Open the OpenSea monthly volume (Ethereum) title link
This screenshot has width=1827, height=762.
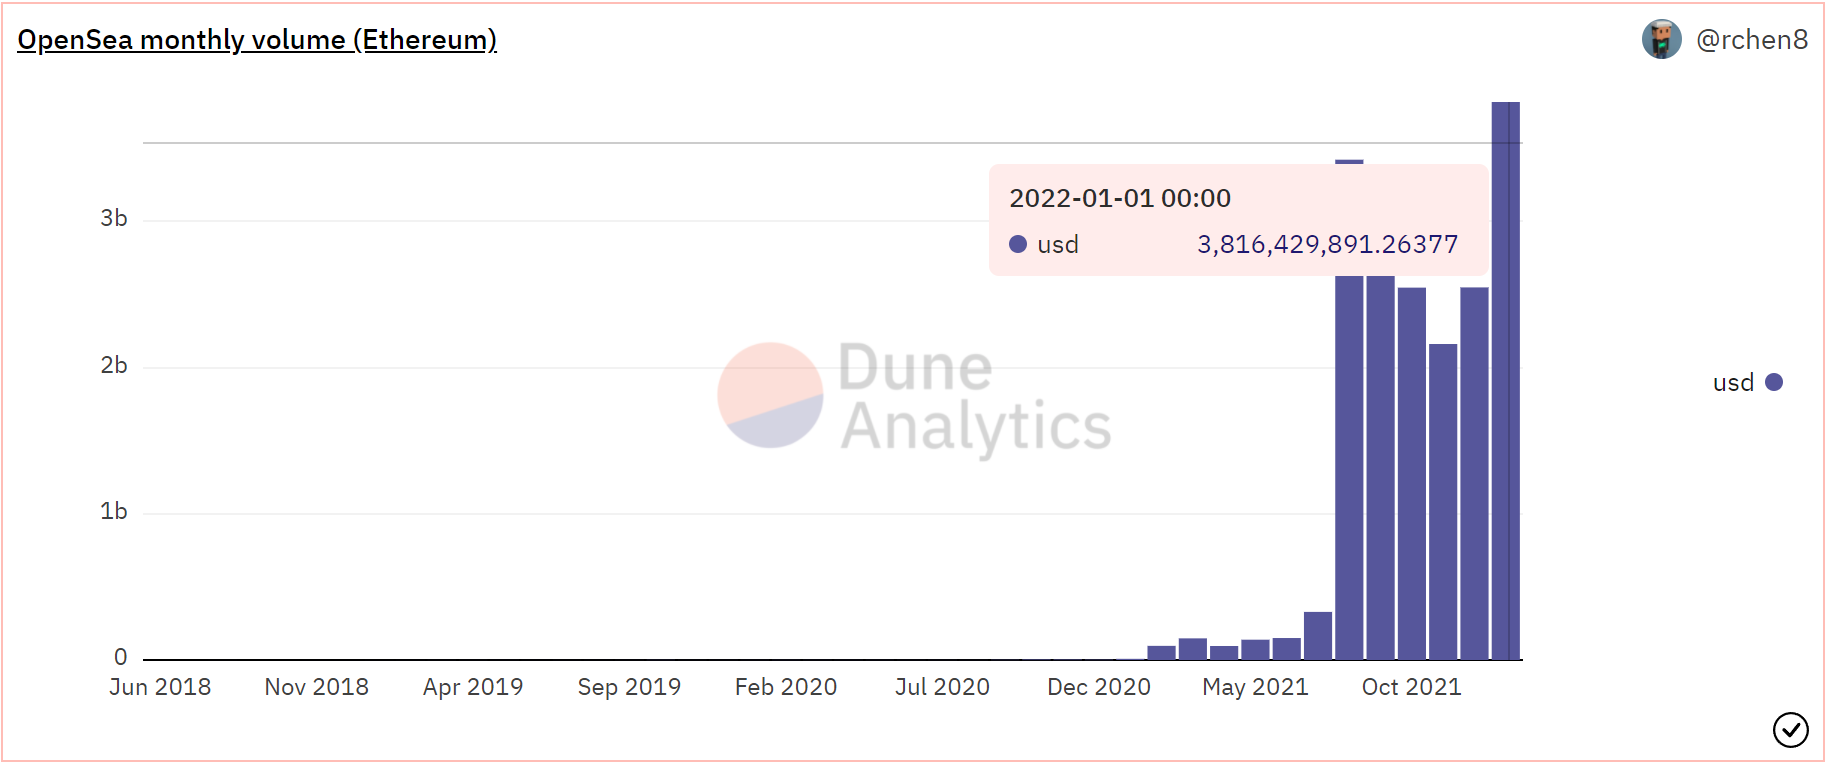pos(257,40)
